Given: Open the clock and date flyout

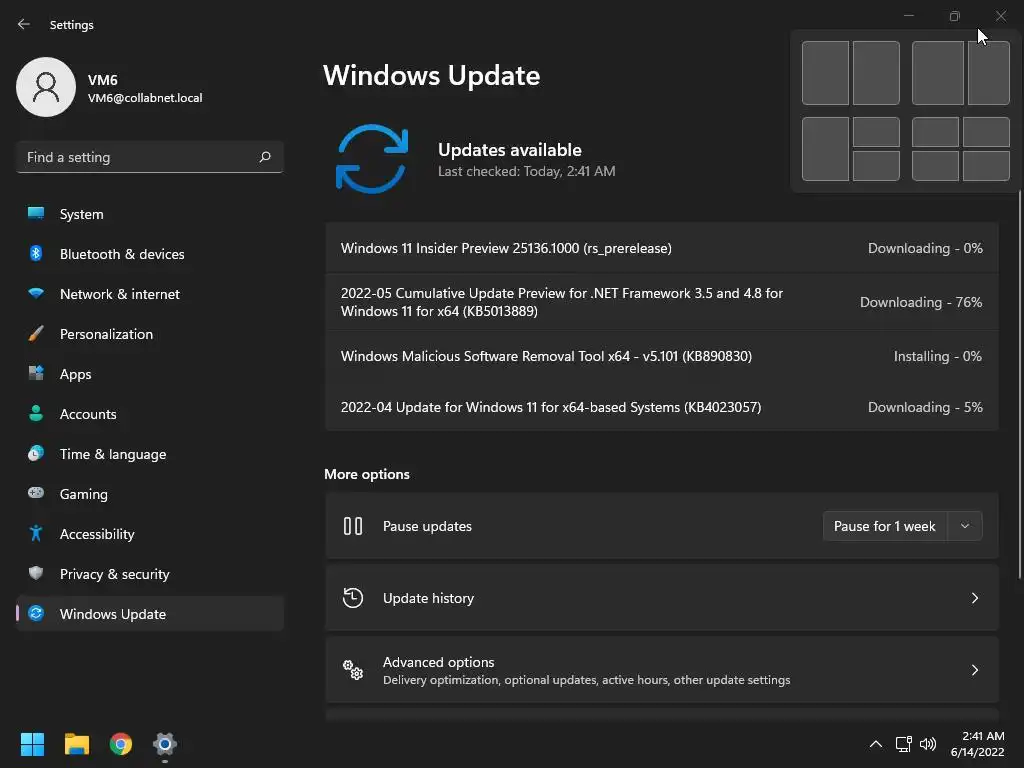Looking at the screenshot, I should point(978,744).
